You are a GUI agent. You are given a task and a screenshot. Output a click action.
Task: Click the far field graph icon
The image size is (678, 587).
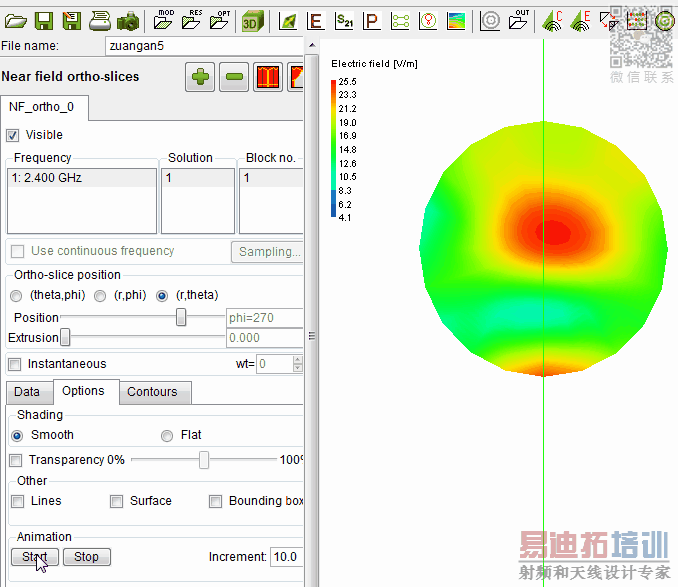288,21
